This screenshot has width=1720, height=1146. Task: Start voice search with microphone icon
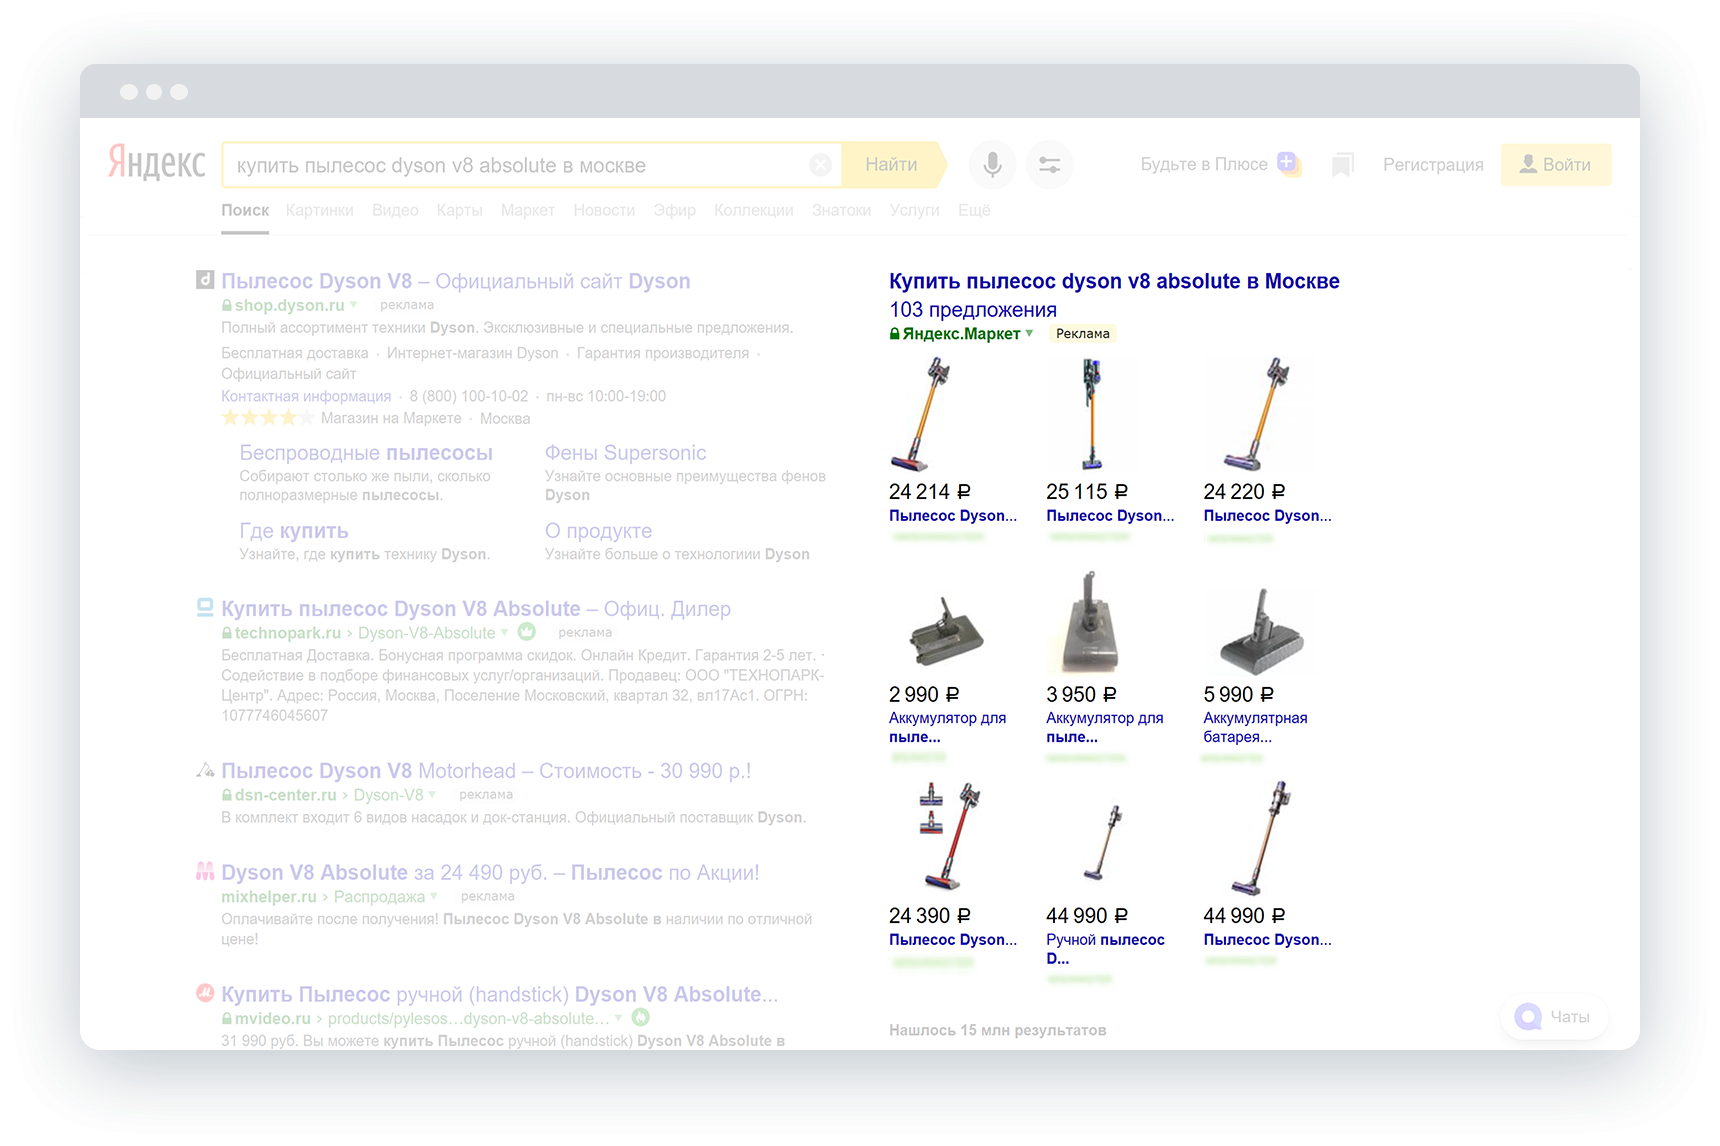point(992,165)
